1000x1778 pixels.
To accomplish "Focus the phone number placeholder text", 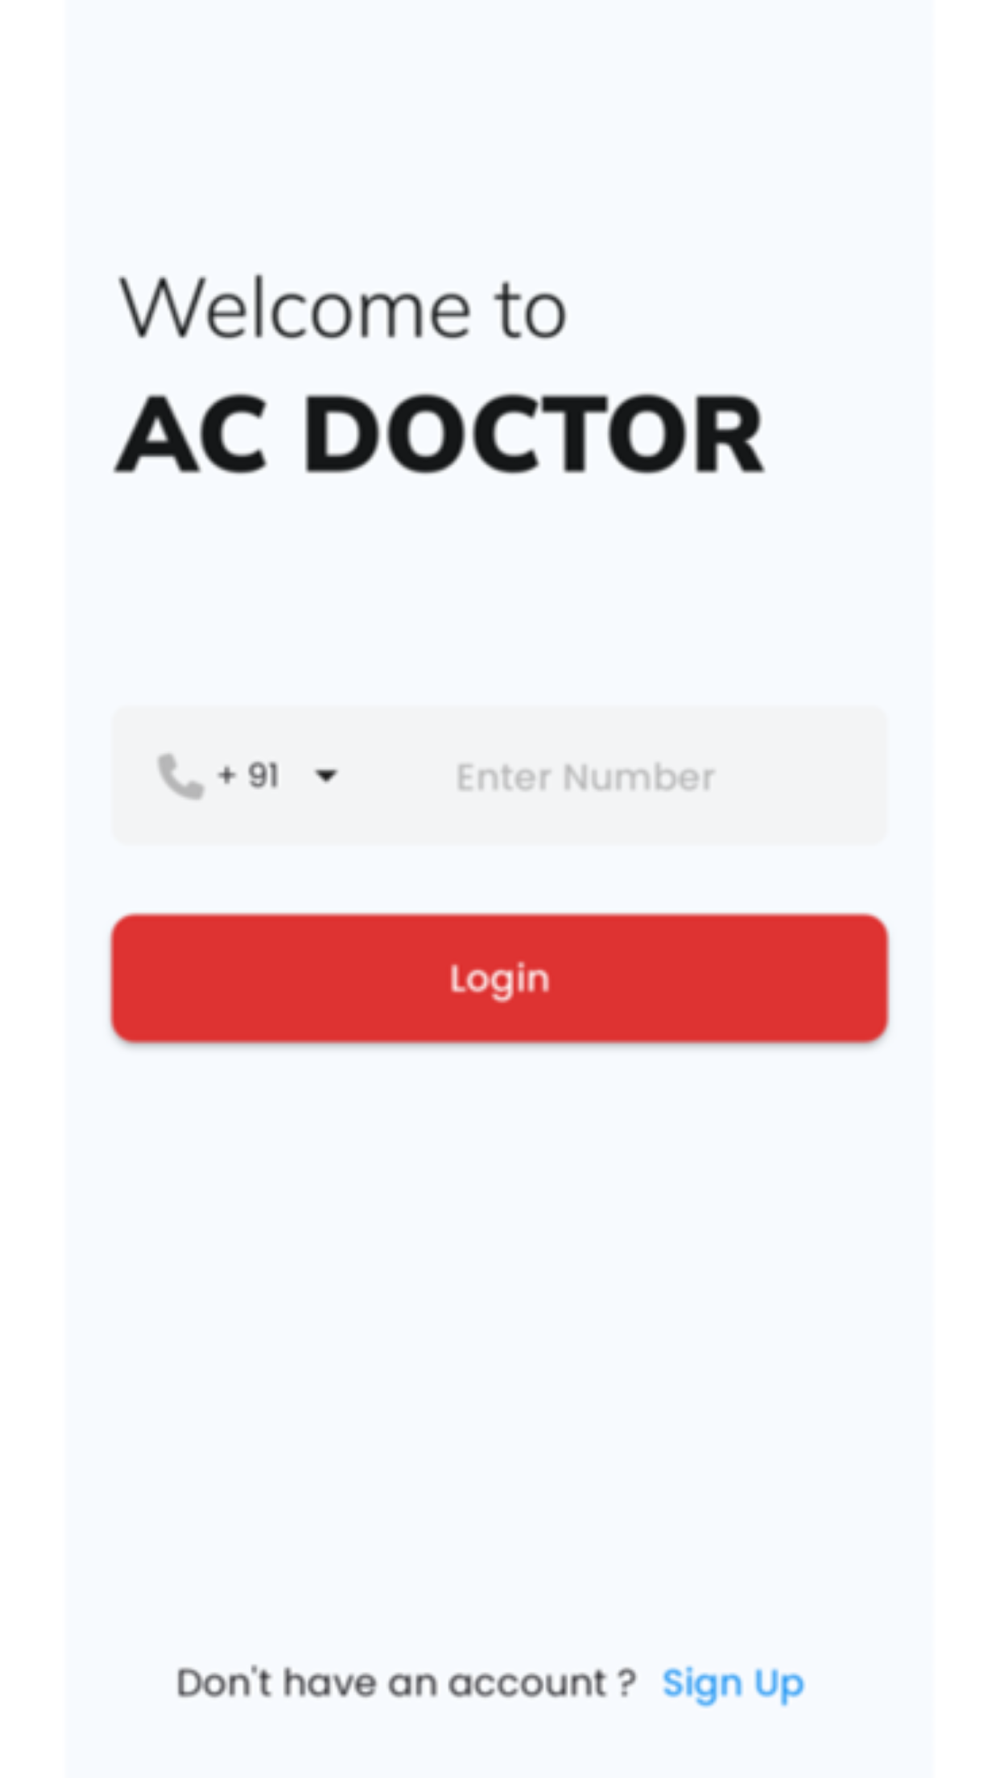I will pos(585,777).
